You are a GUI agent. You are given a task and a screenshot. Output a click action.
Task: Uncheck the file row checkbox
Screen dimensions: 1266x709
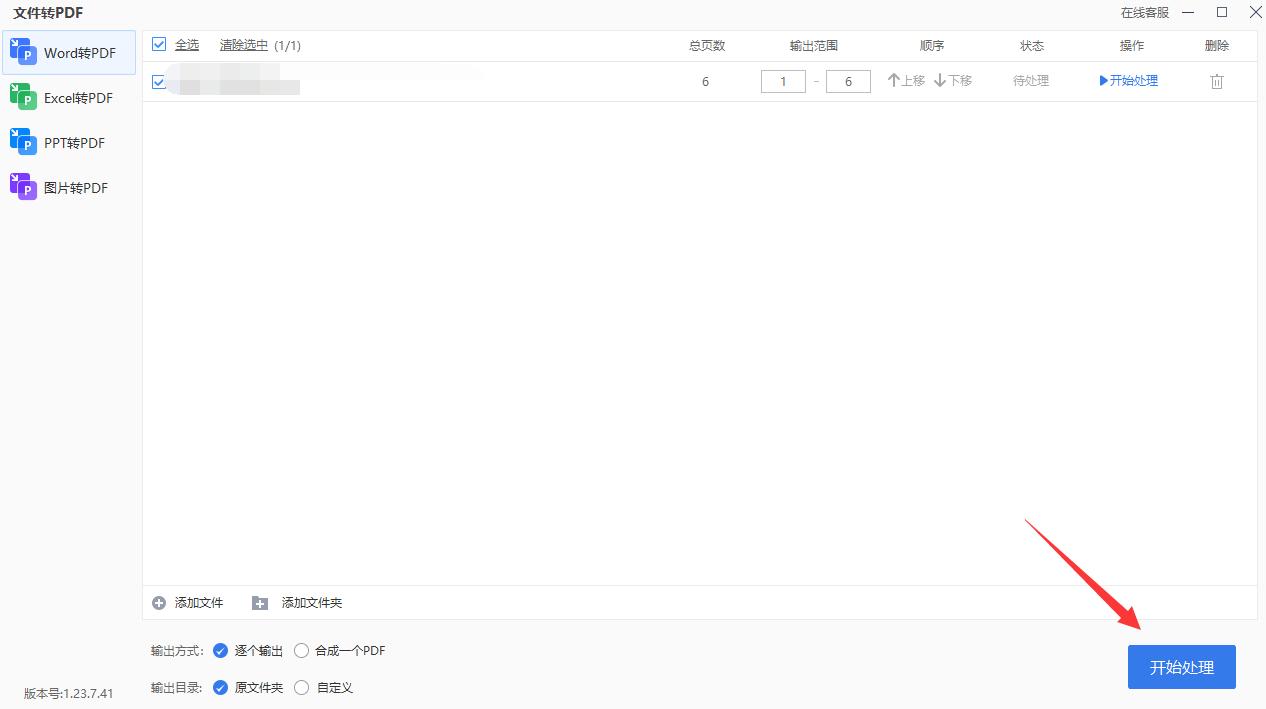[158, 81]
